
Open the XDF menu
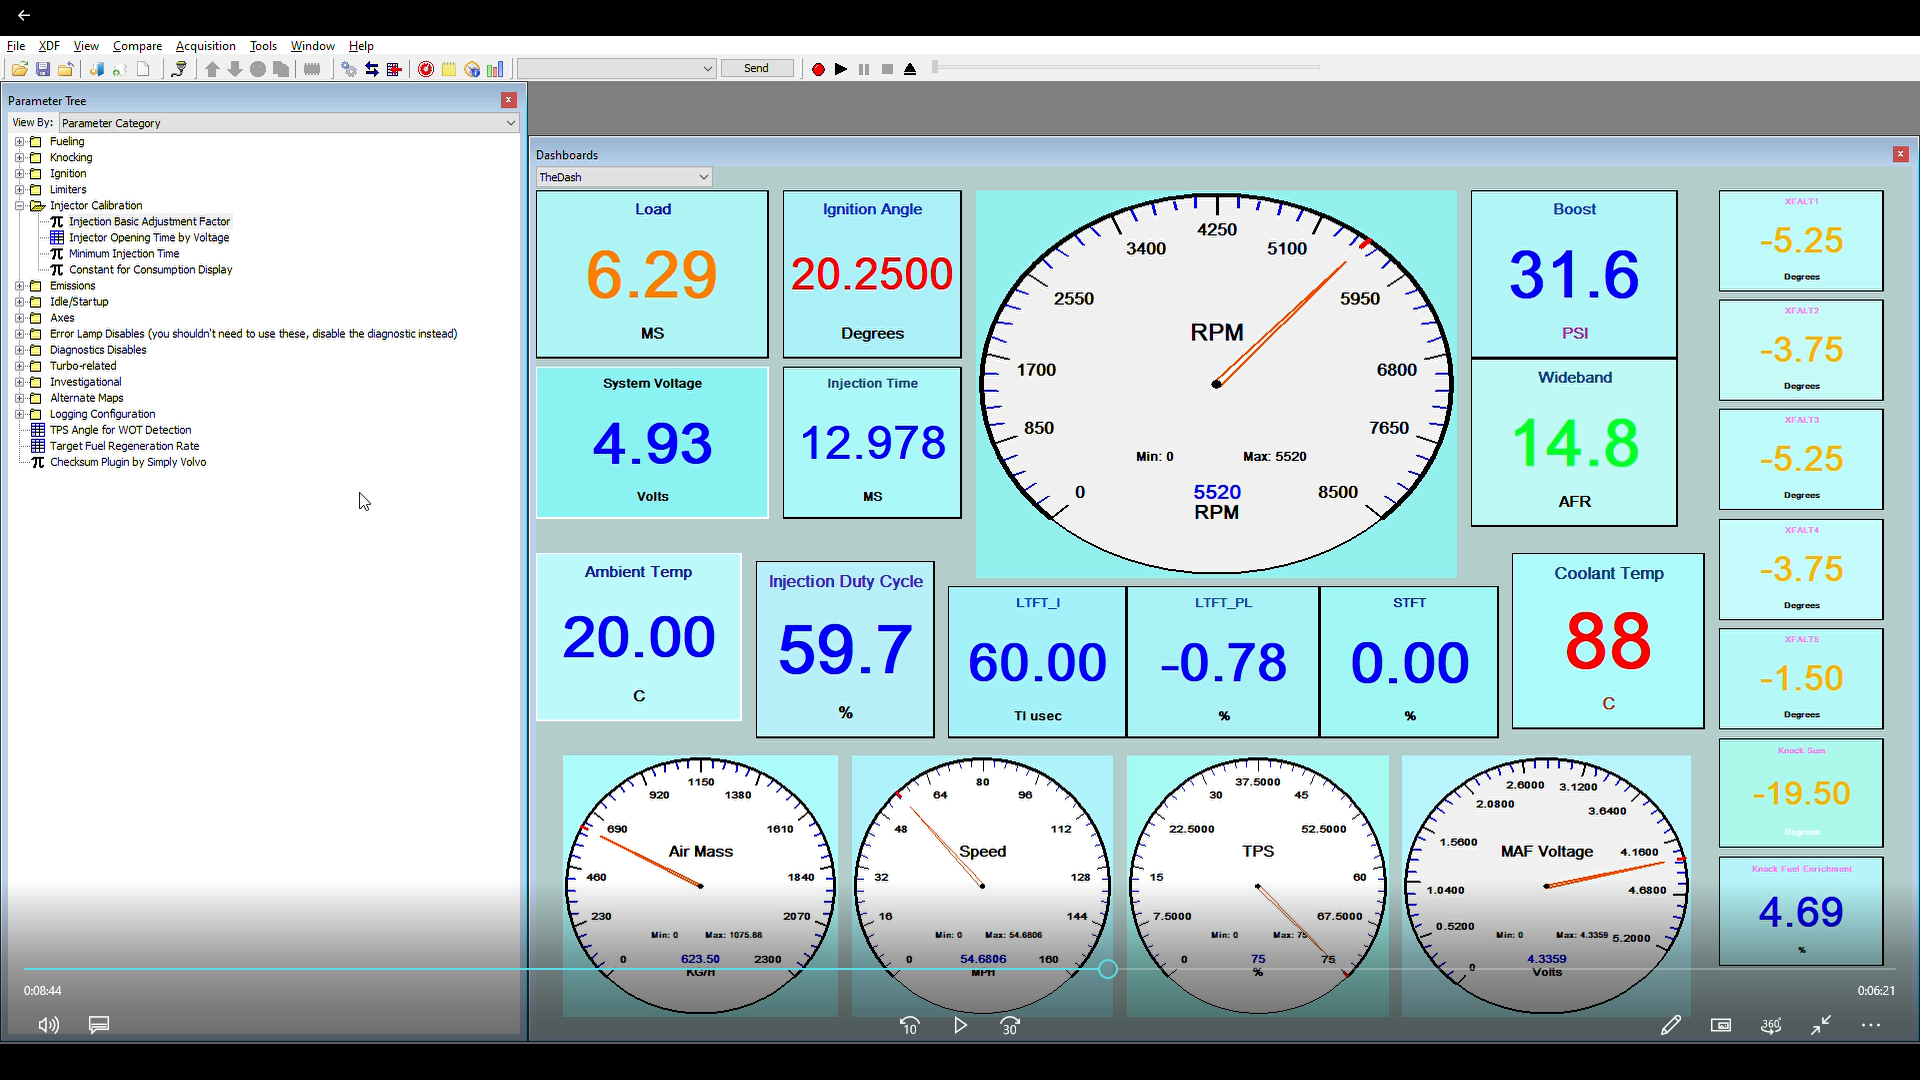pos(49,46)
